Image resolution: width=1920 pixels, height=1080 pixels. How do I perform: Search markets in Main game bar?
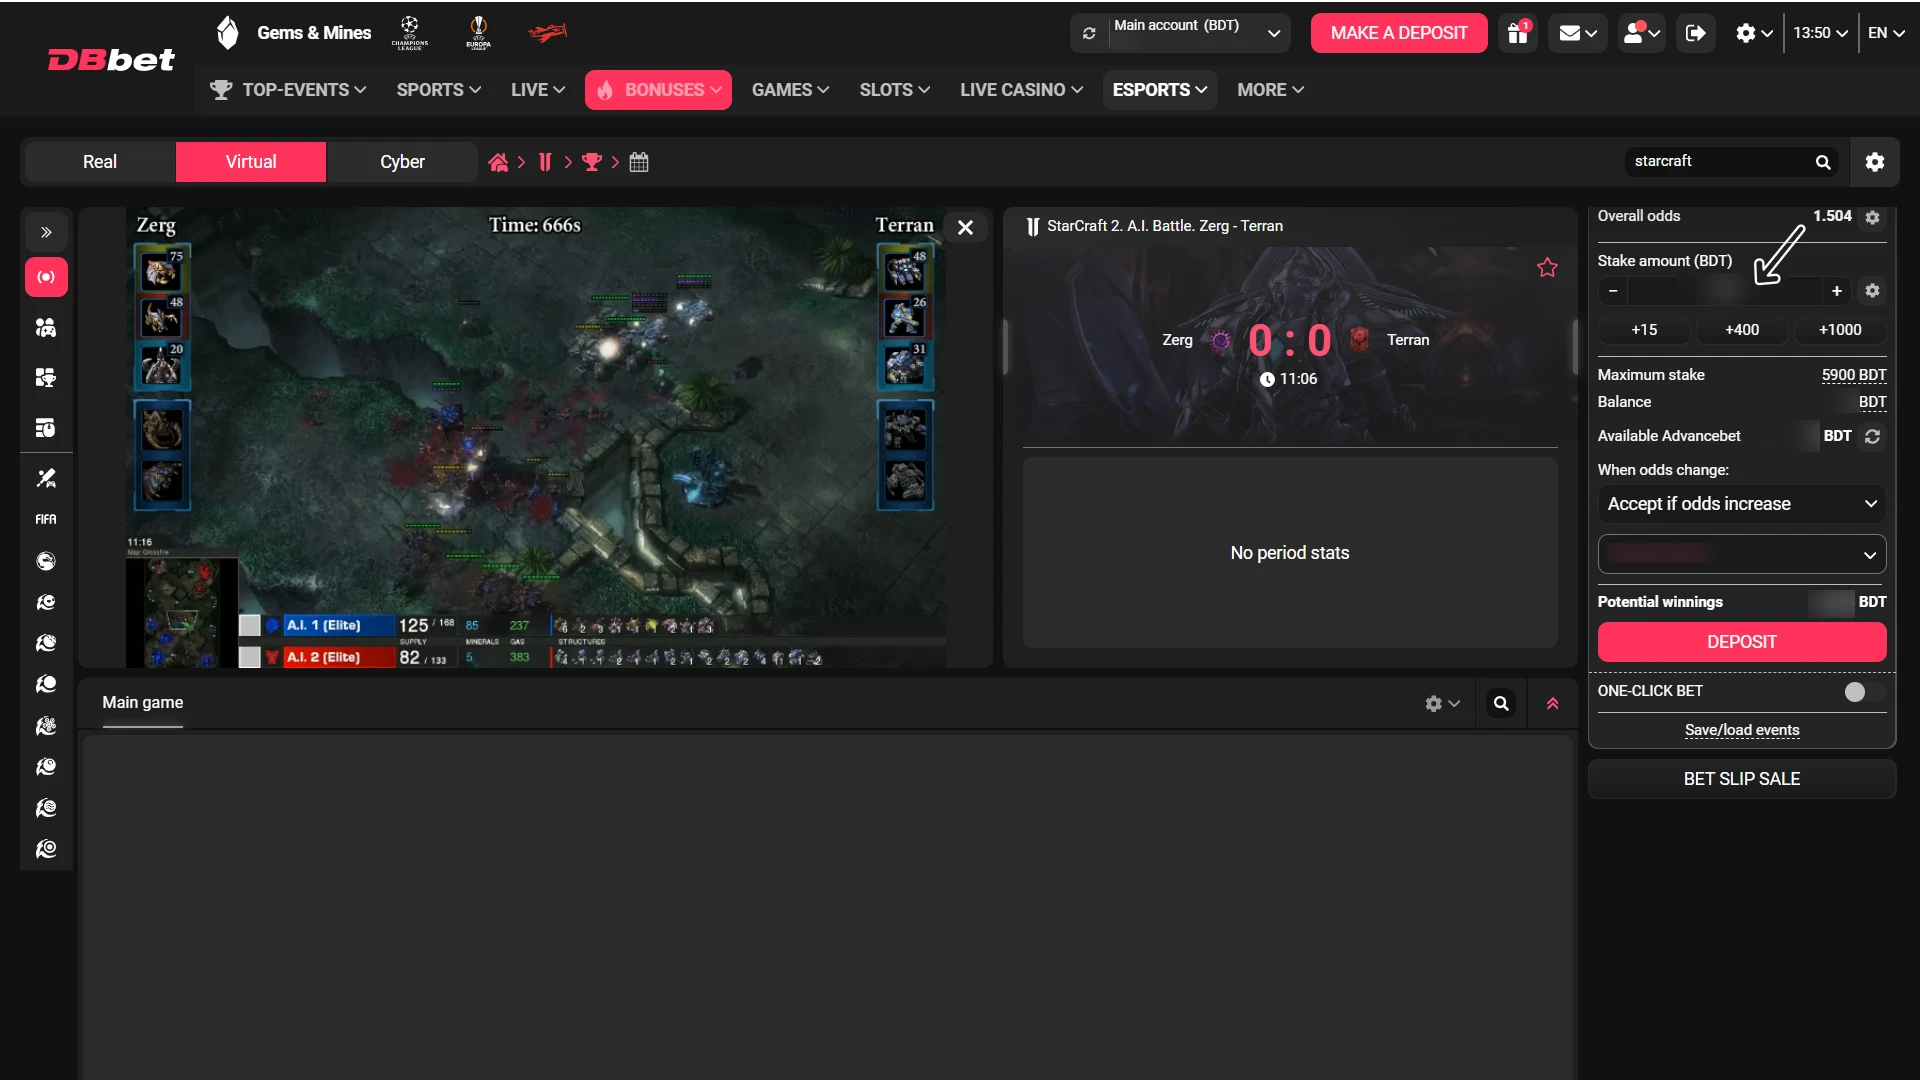tap(1501, 704)
